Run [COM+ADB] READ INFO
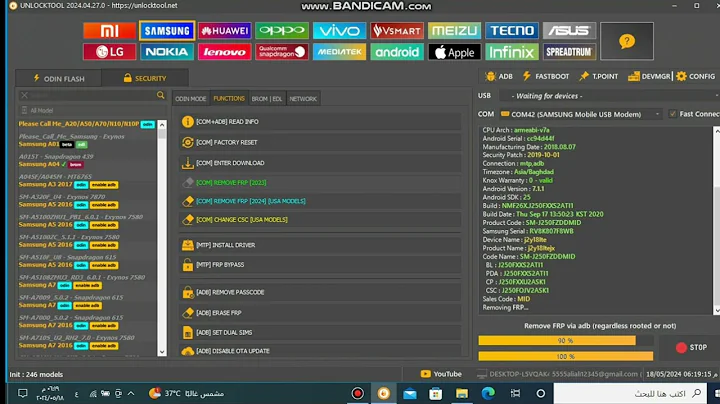The width and height of the screenshot is (720, 404). click(x=321, y=122)
